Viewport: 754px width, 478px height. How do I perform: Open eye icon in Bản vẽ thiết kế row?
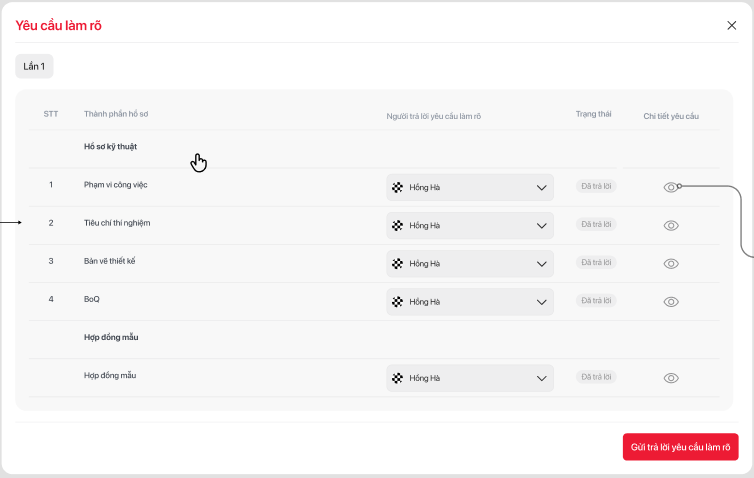671,263
